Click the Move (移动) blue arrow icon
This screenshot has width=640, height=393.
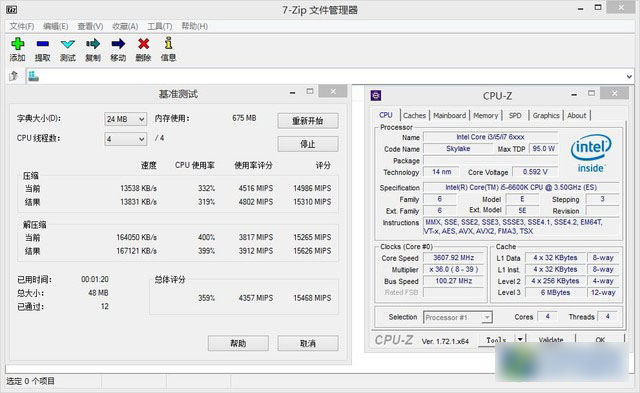(x=118, y=44)
